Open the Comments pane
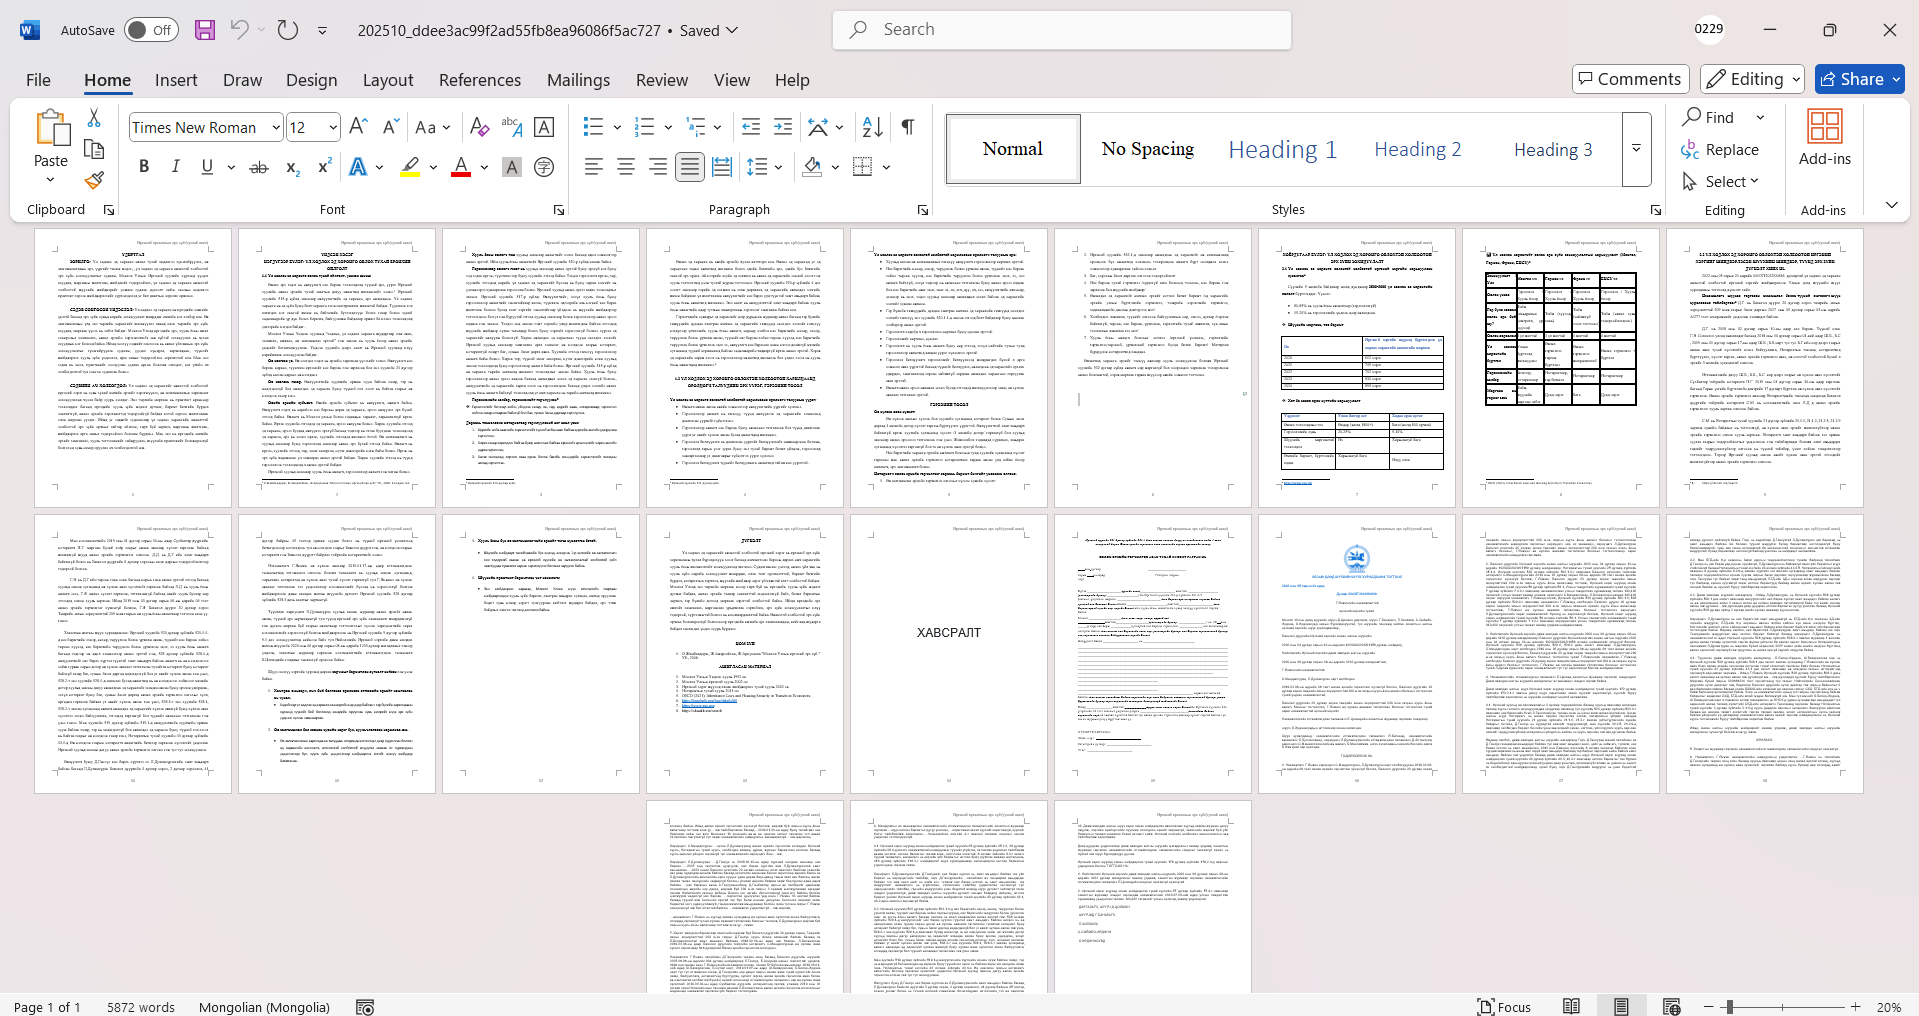The width and height of the screenshot is (1919, 1016). 1630,79
